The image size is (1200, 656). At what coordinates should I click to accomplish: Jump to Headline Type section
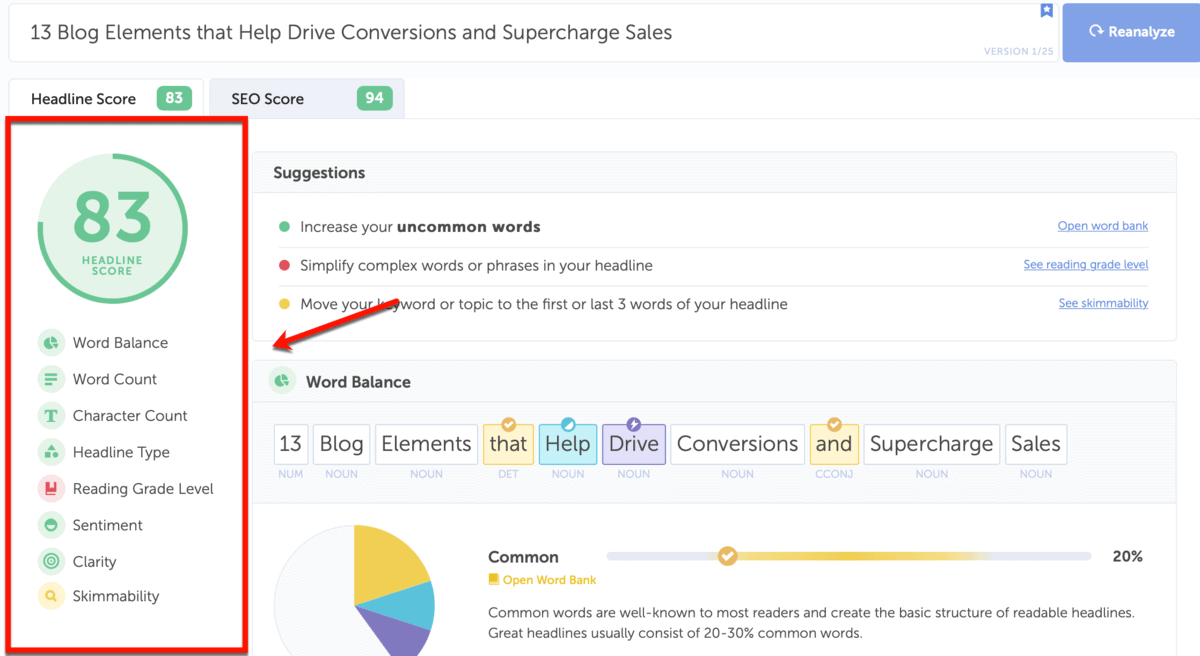click(121, 452)
